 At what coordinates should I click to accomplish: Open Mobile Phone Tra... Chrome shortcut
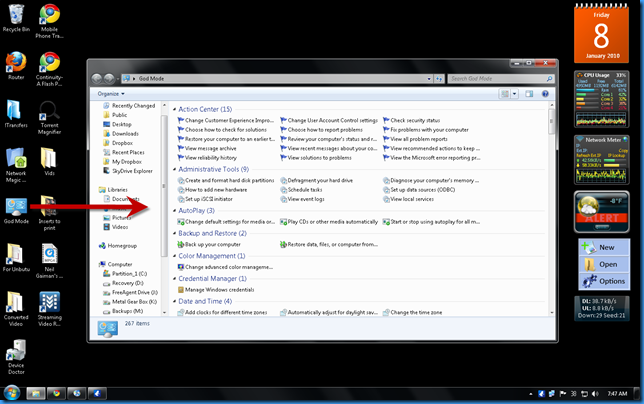(49, 21)
